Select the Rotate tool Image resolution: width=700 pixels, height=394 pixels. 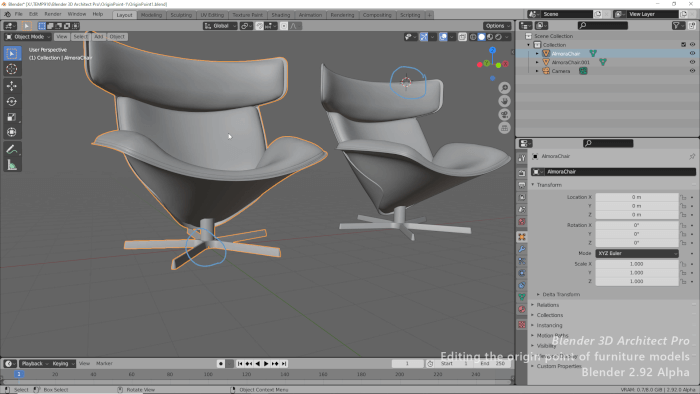pyautogui.click(x=12, y=101)
